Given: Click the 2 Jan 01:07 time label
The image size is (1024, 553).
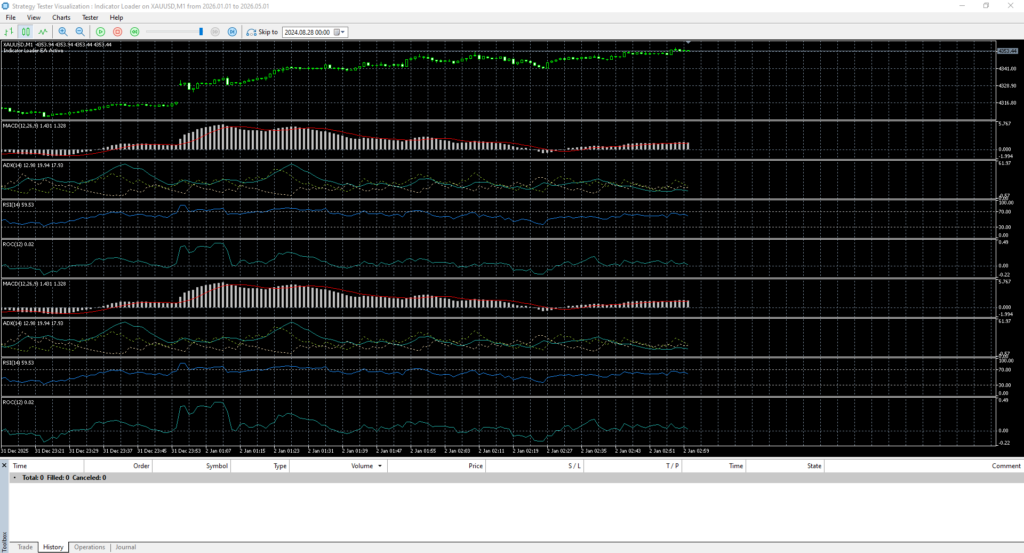Looking at the screenshot, I should (x=218, y=451).
